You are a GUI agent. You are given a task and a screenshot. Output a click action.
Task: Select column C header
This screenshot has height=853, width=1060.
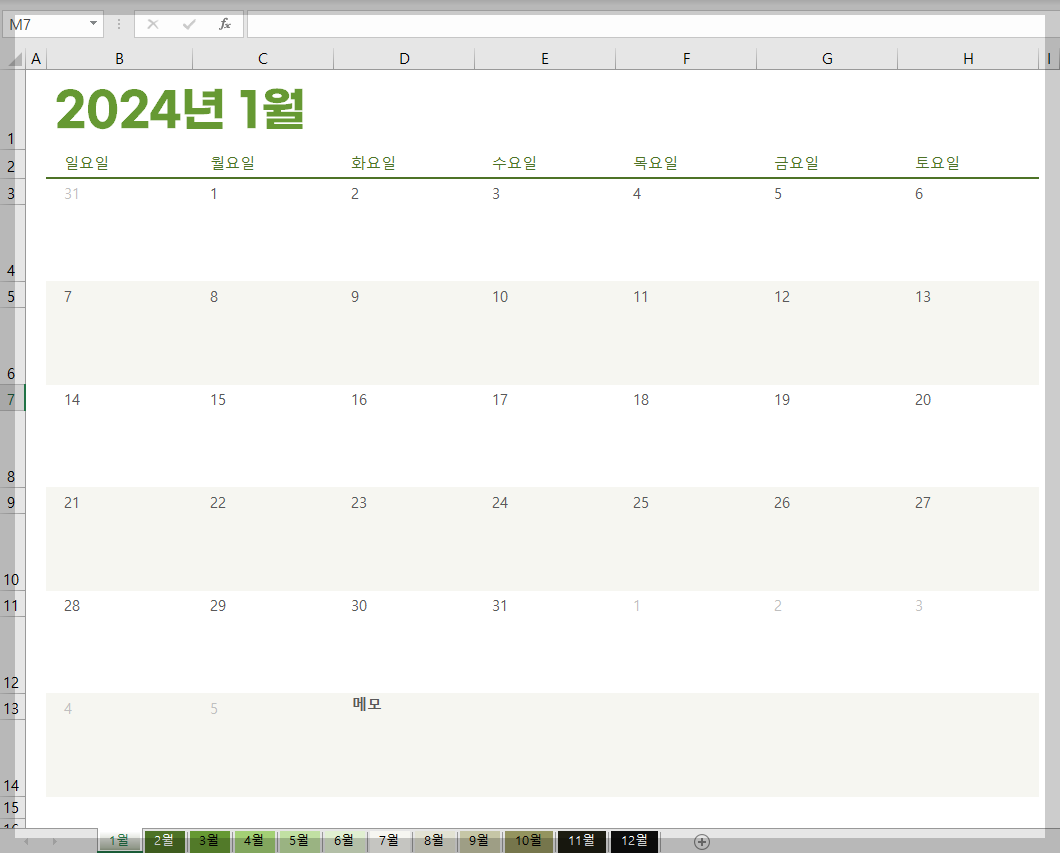[263, 59]
